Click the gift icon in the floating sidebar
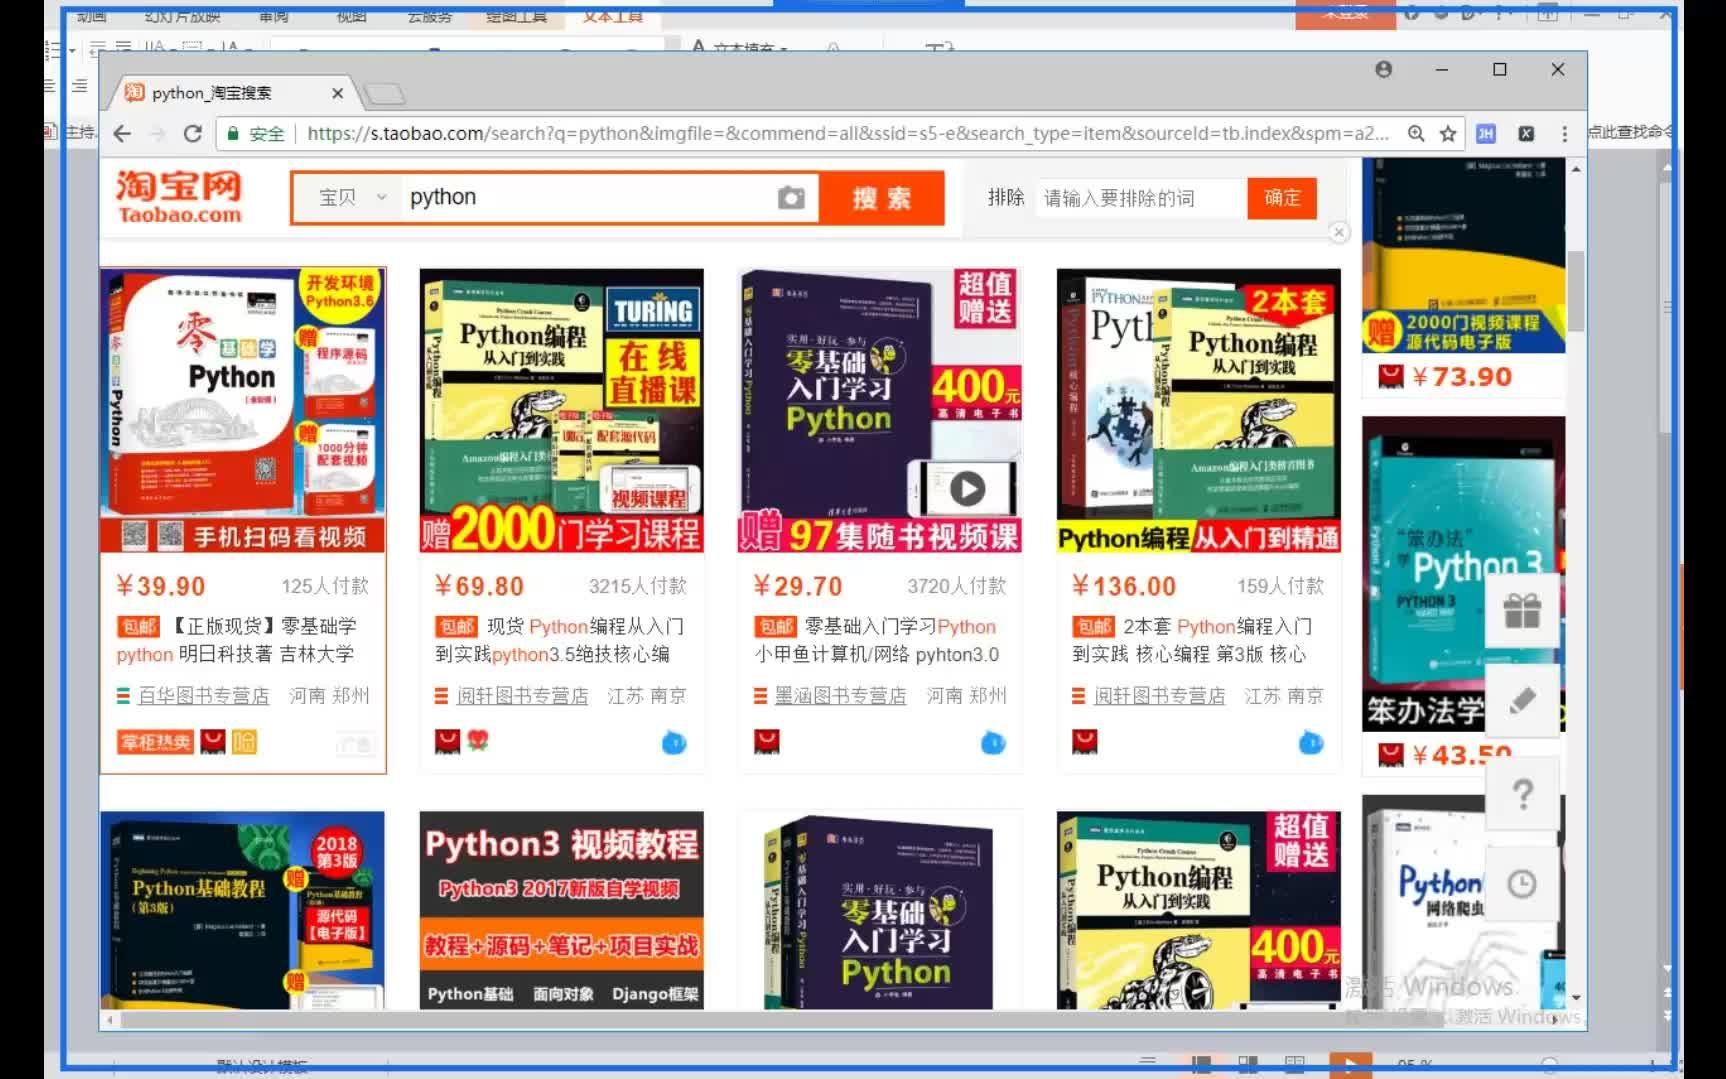1726x1079 pixels. point(1522,610)
